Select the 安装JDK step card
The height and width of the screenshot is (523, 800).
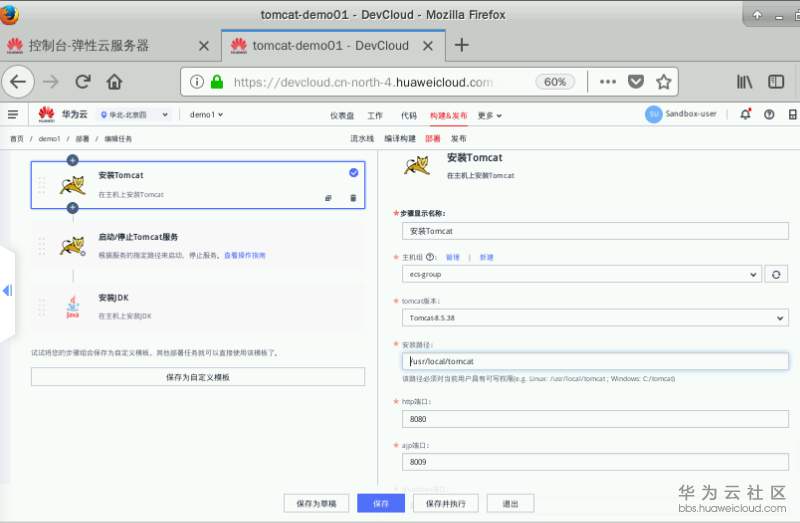click(198, 307)
